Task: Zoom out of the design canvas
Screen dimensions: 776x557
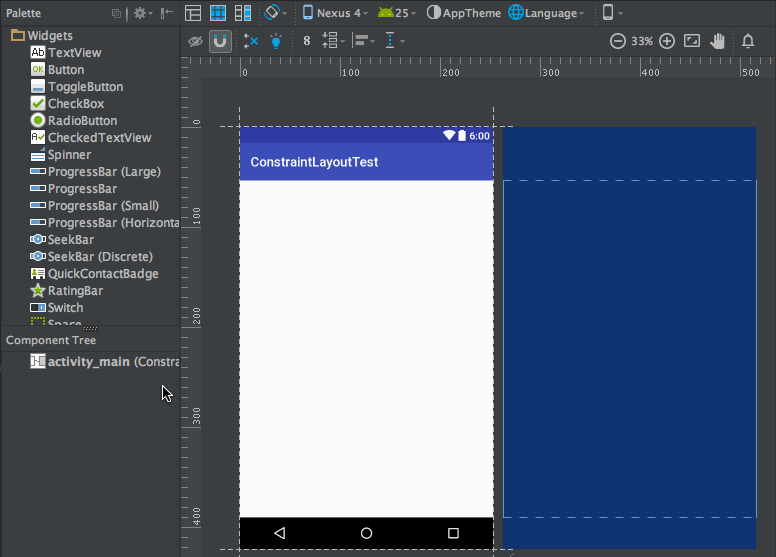Action: point(617,41)
